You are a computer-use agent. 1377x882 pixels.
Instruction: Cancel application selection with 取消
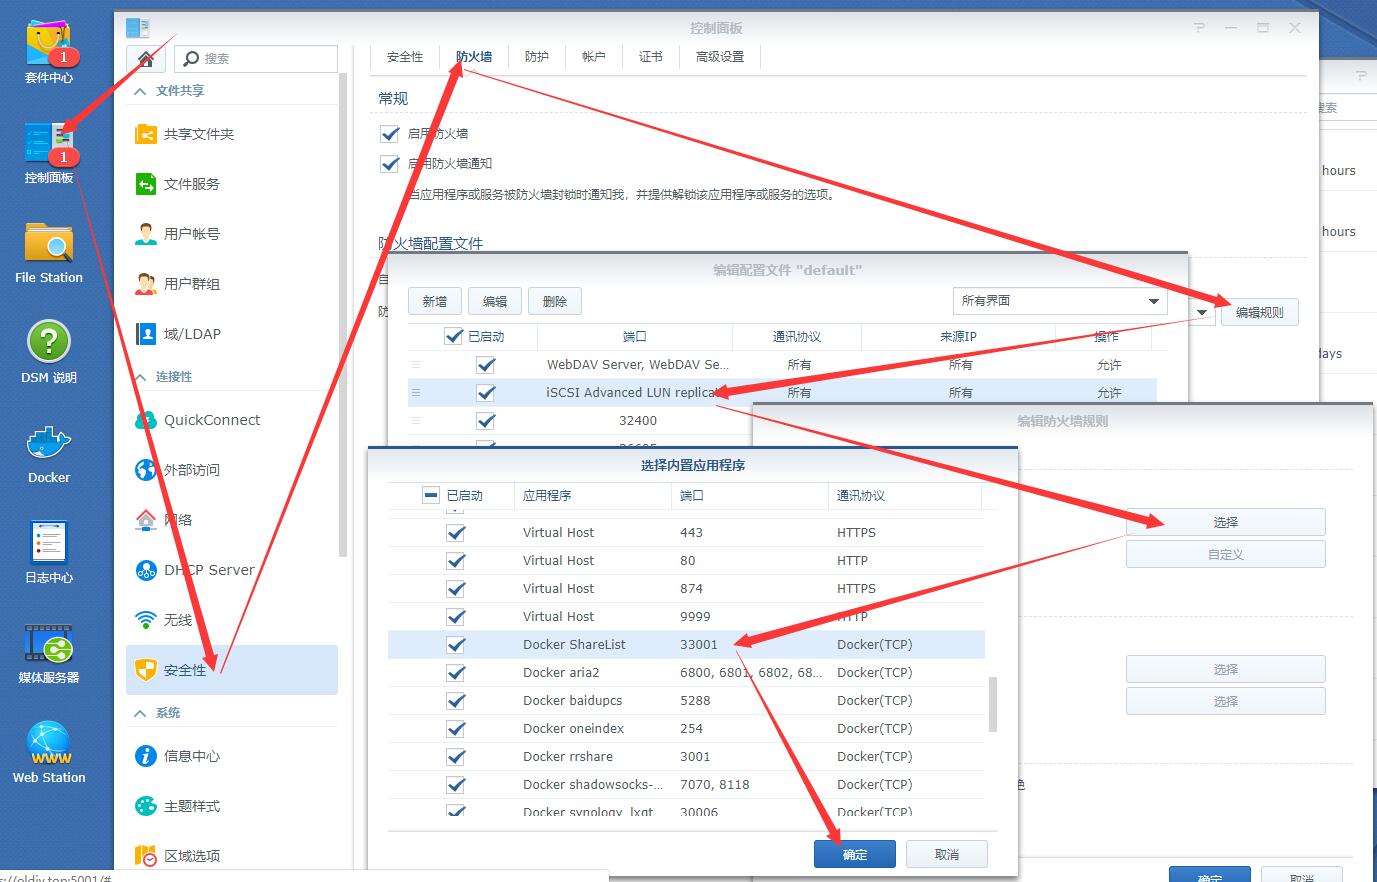947,854
